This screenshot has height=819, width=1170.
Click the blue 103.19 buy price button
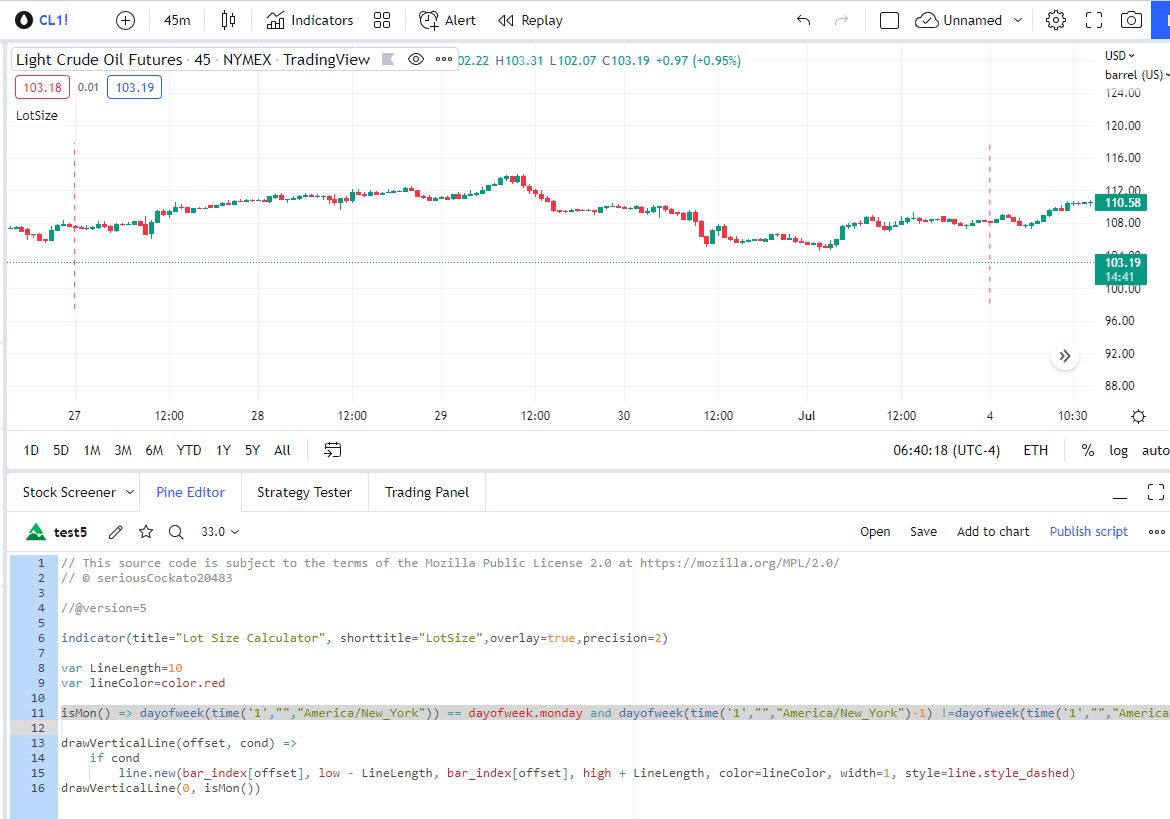click(134, 87)
